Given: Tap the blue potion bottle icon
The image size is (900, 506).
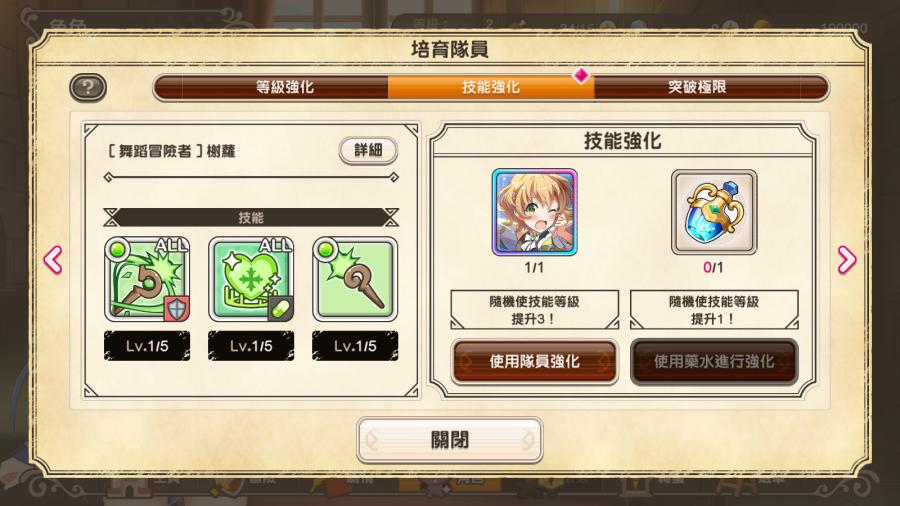Looking at the screenshot, I should [714, 212].
